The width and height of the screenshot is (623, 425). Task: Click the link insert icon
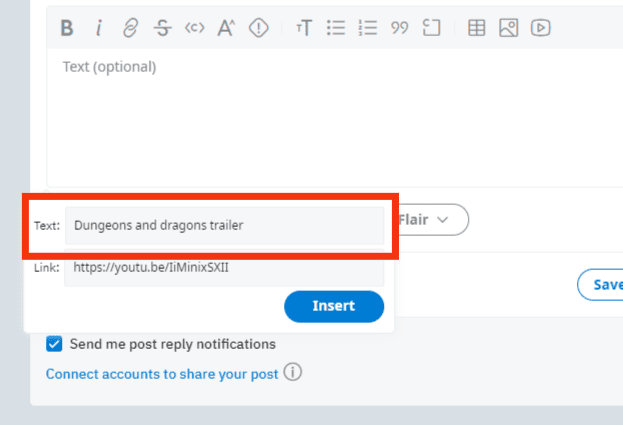[130, 28]
